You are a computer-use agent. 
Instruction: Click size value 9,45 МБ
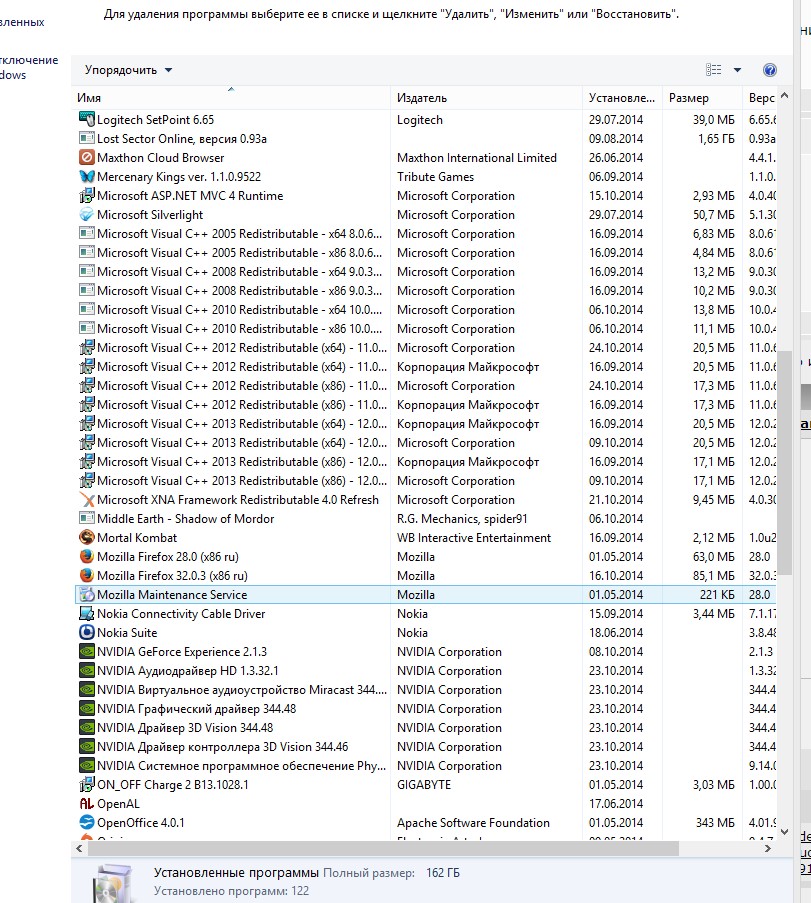714,499
